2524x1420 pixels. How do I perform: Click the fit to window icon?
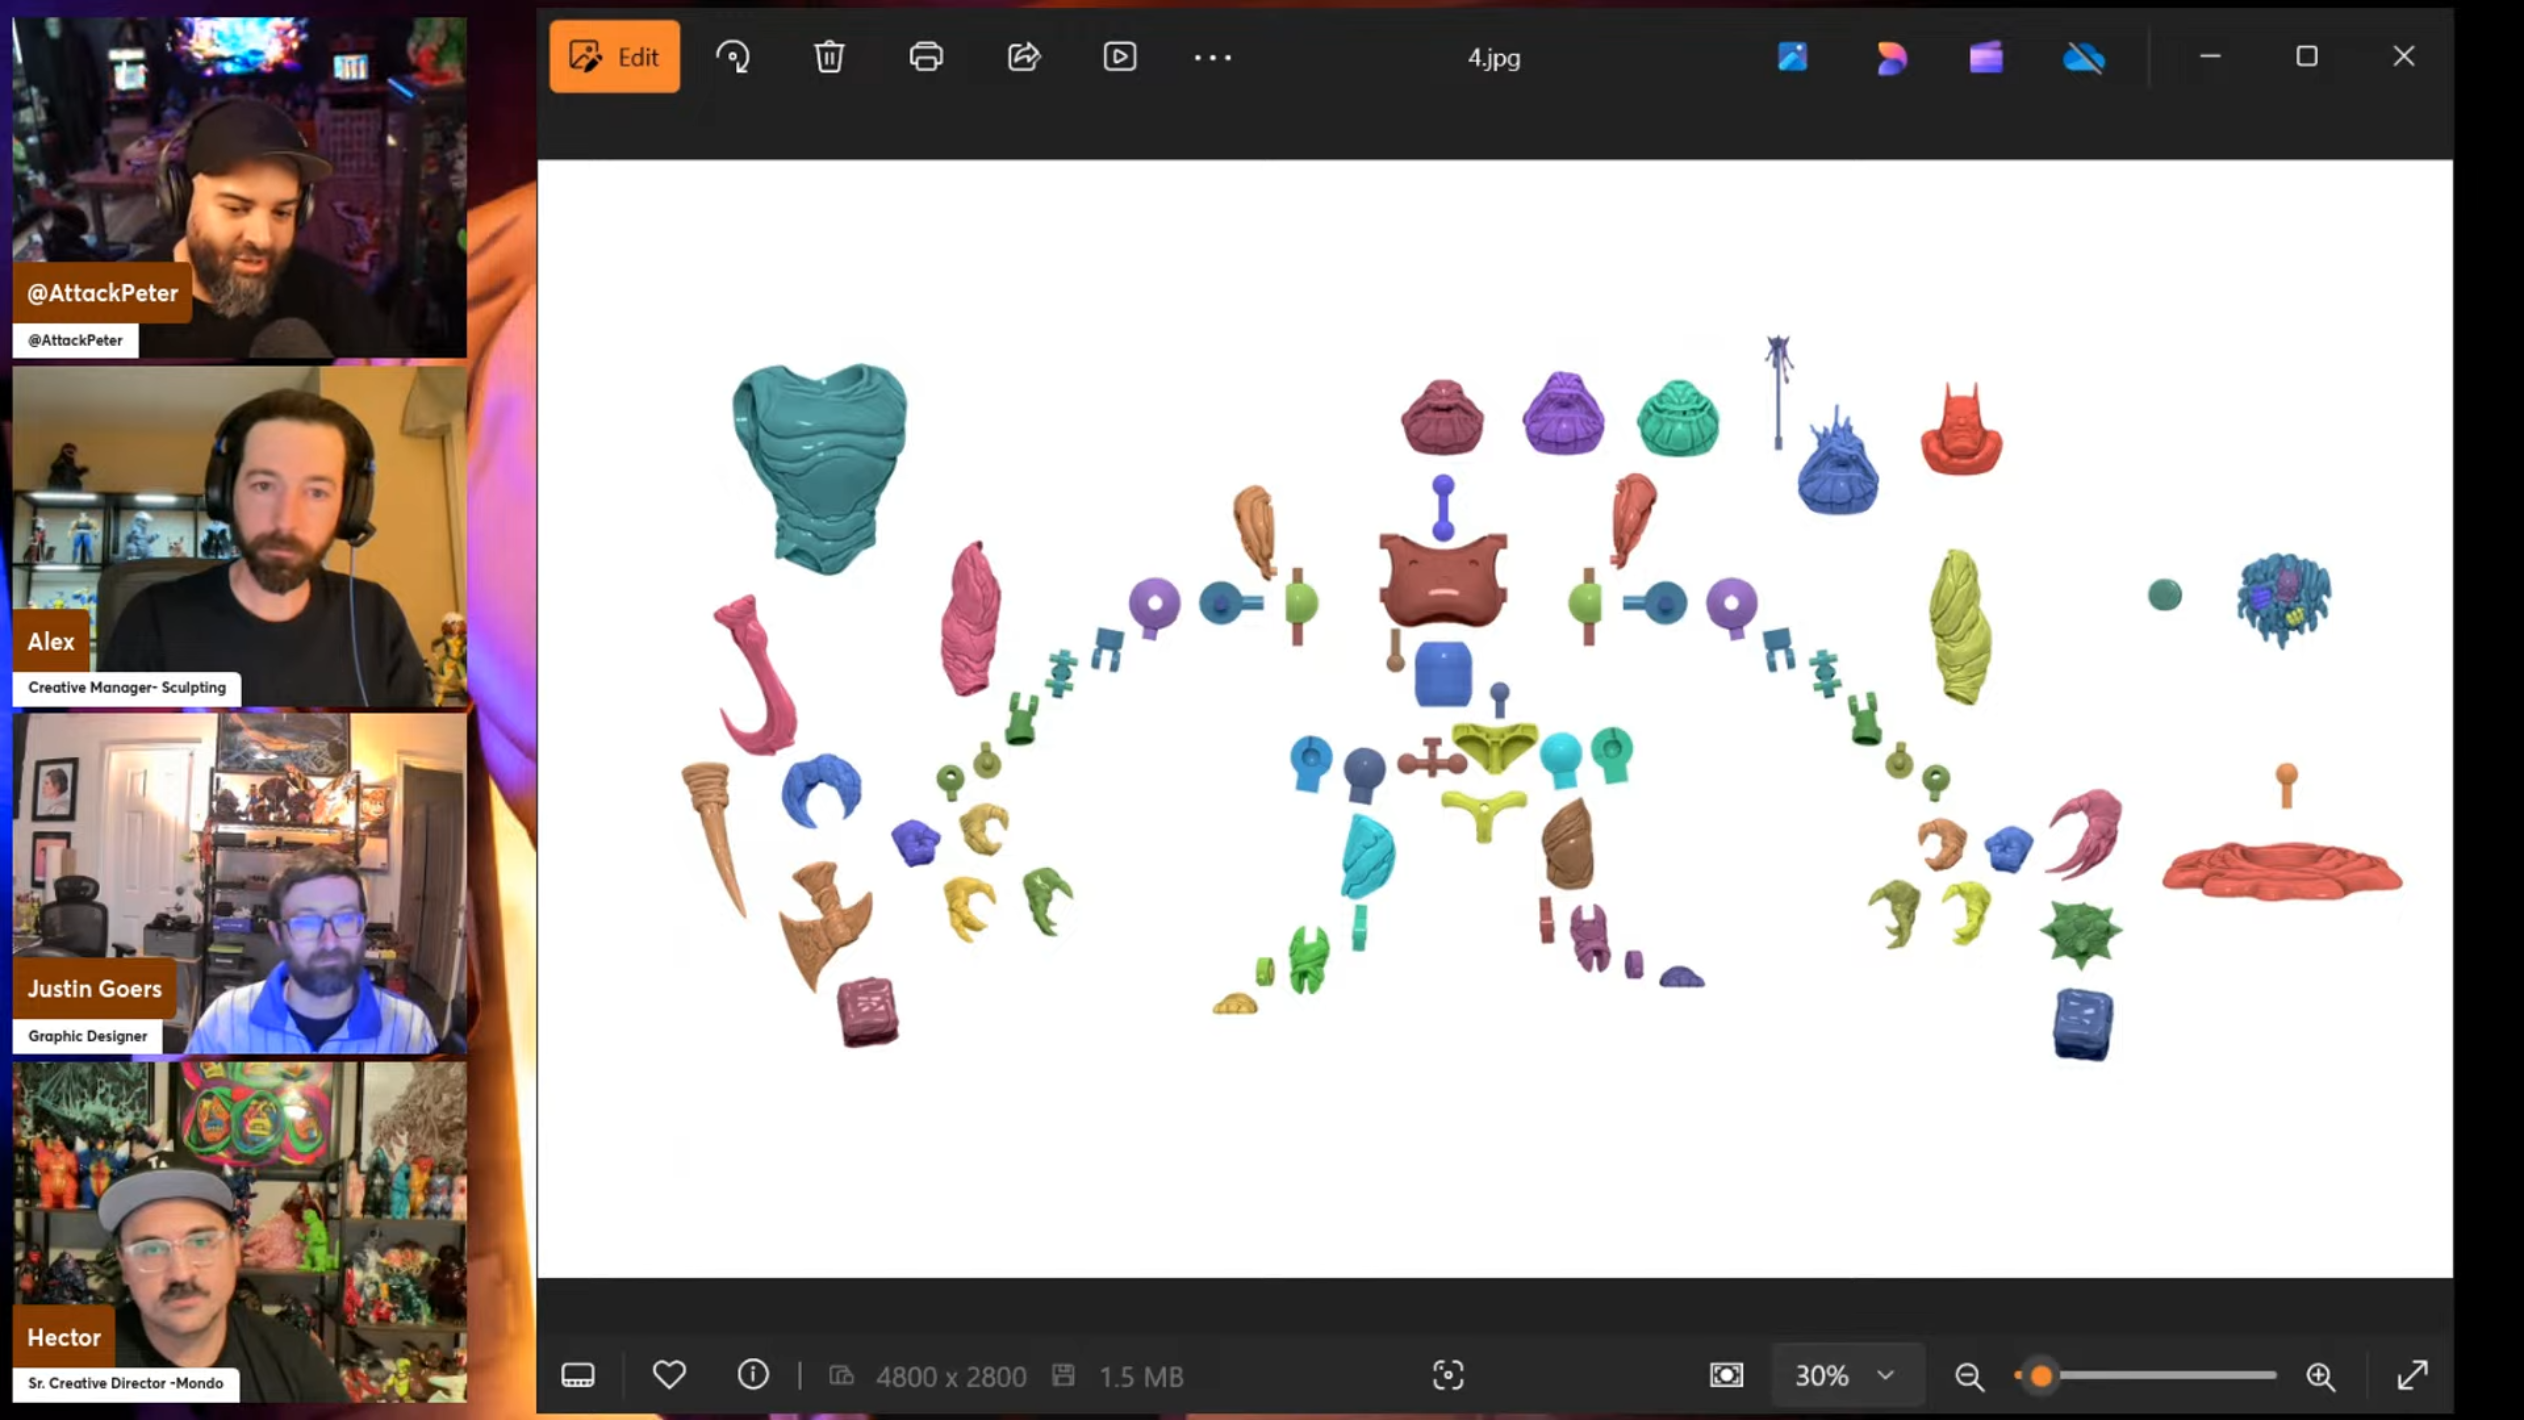tap(1727, 1376)
